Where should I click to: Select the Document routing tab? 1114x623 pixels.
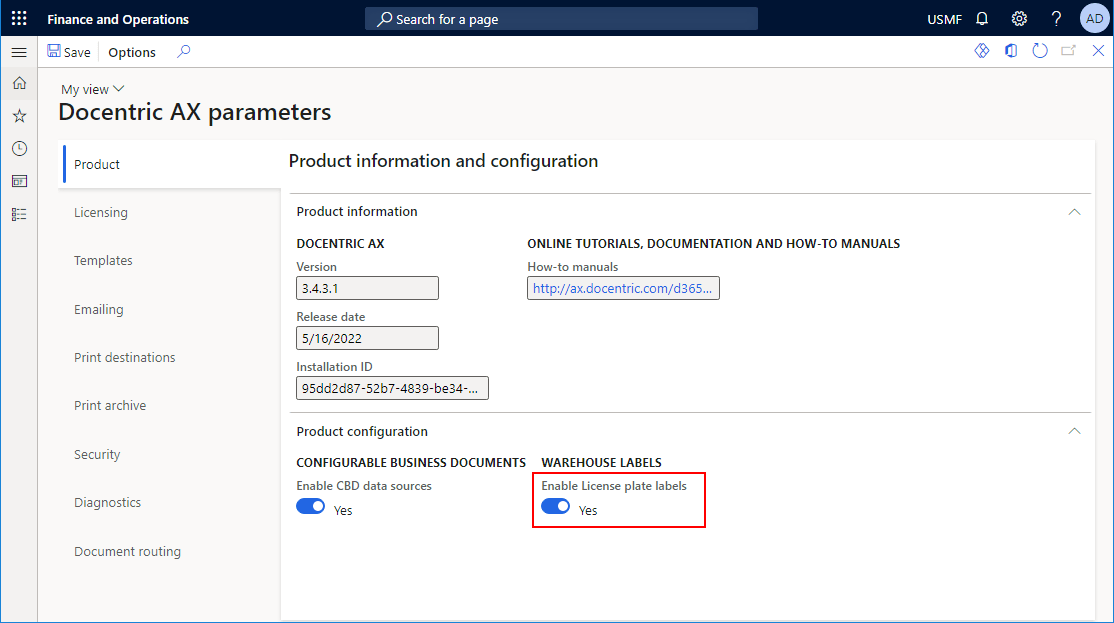171,551
